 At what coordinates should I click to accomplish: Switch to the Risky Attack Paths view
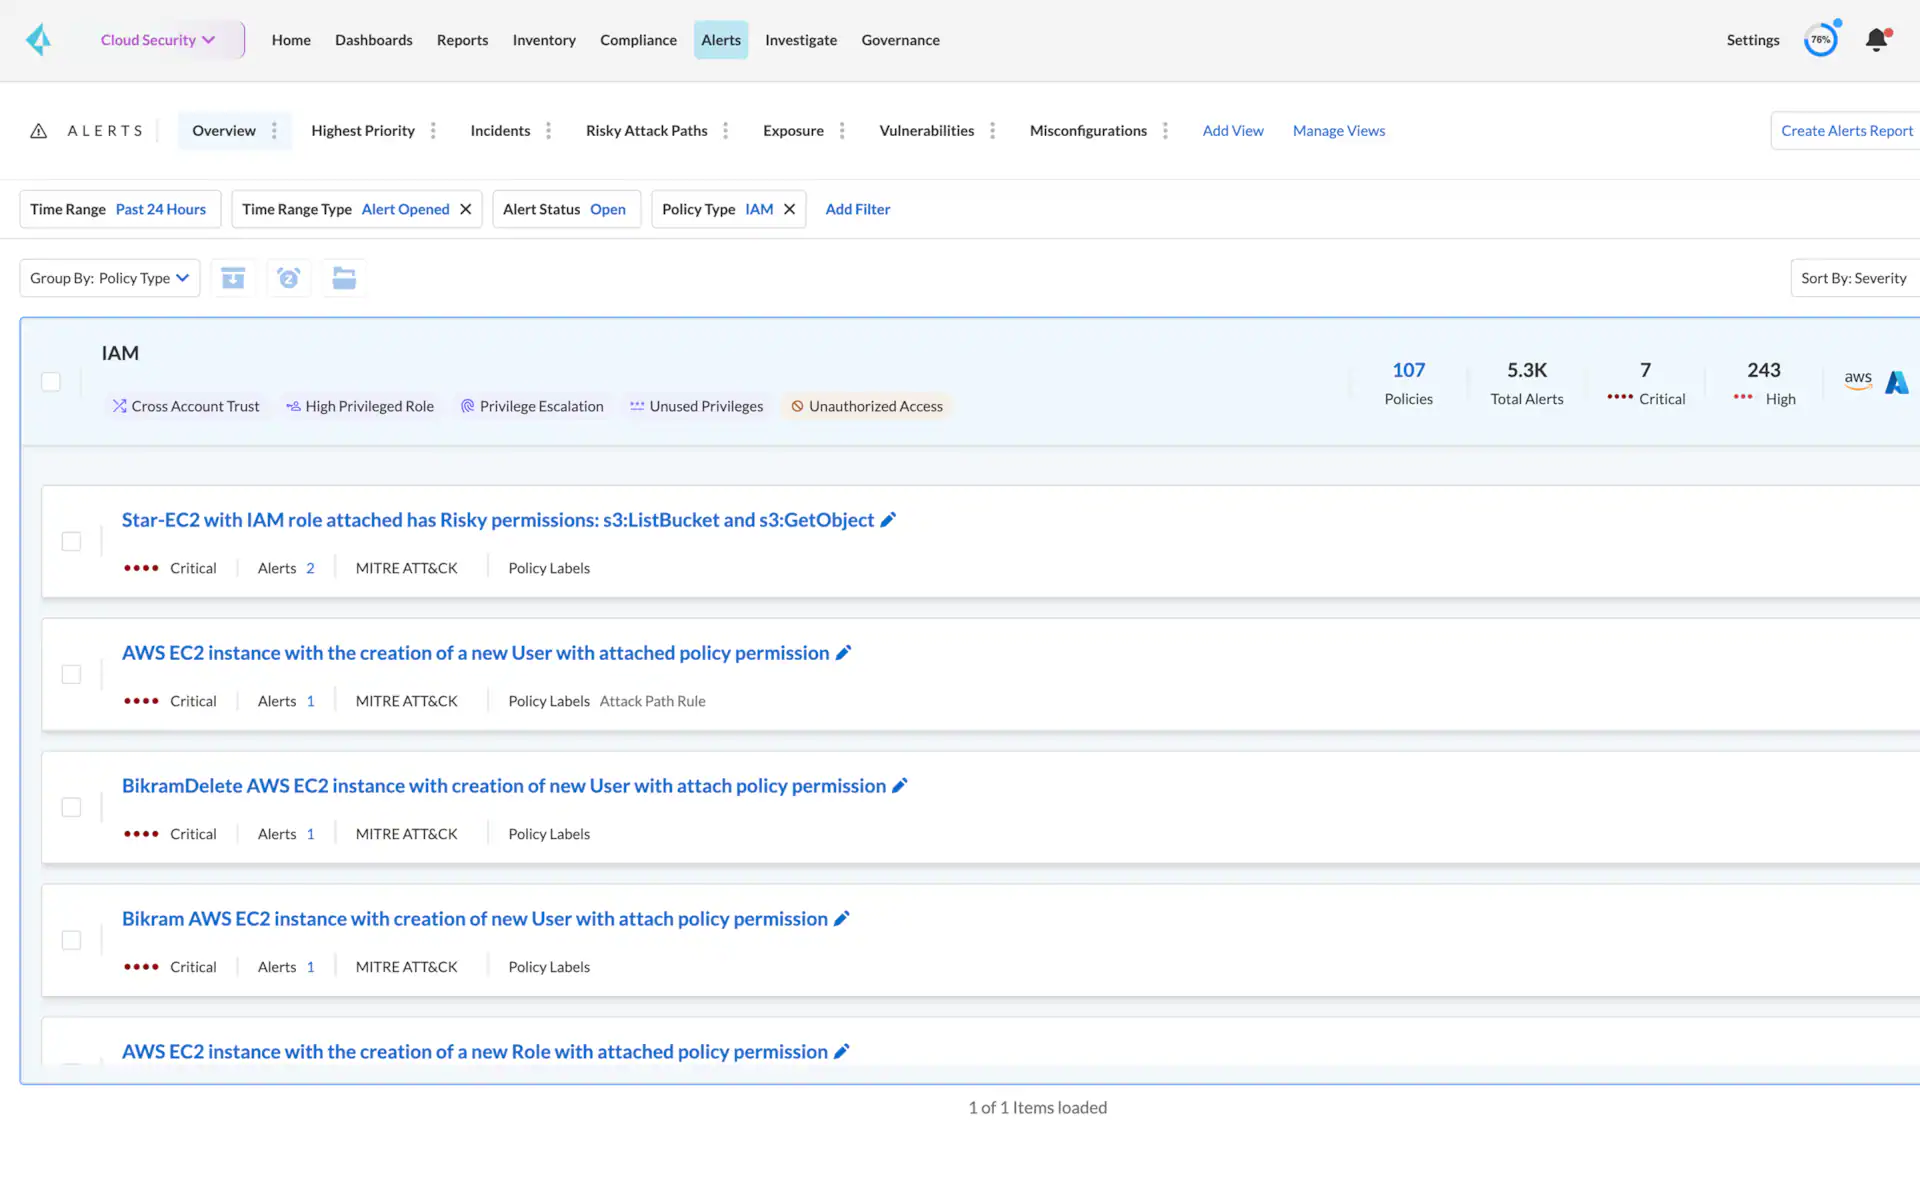tap(646, 131)
